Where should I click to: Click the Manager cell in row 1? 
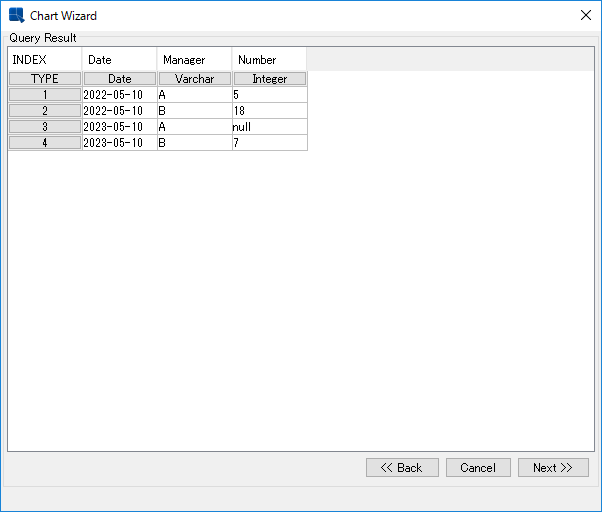tap(194, 95)
